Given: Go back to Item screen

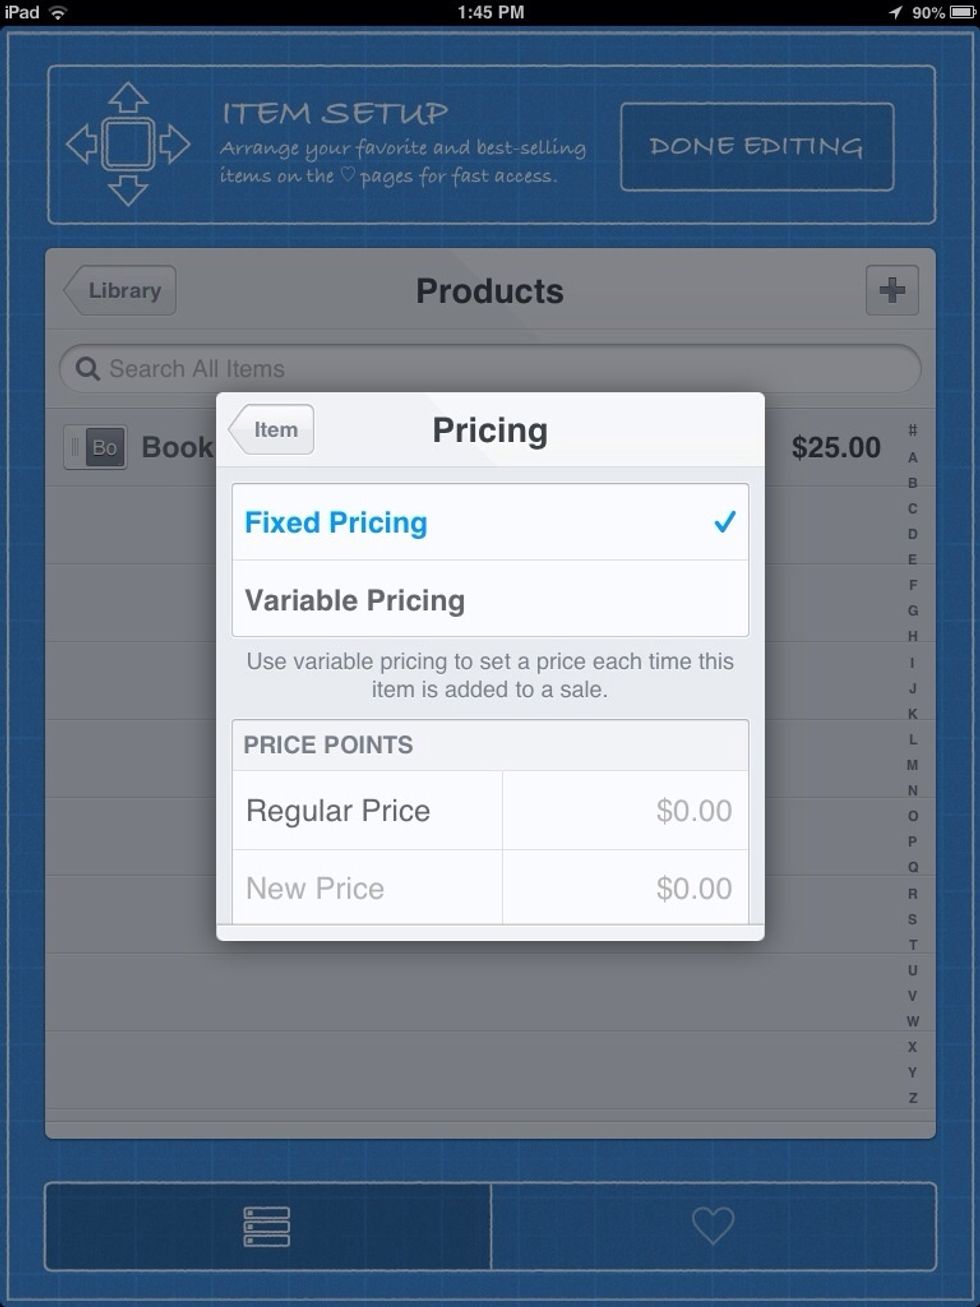Looking at the screenshot, I should [271, 430].
